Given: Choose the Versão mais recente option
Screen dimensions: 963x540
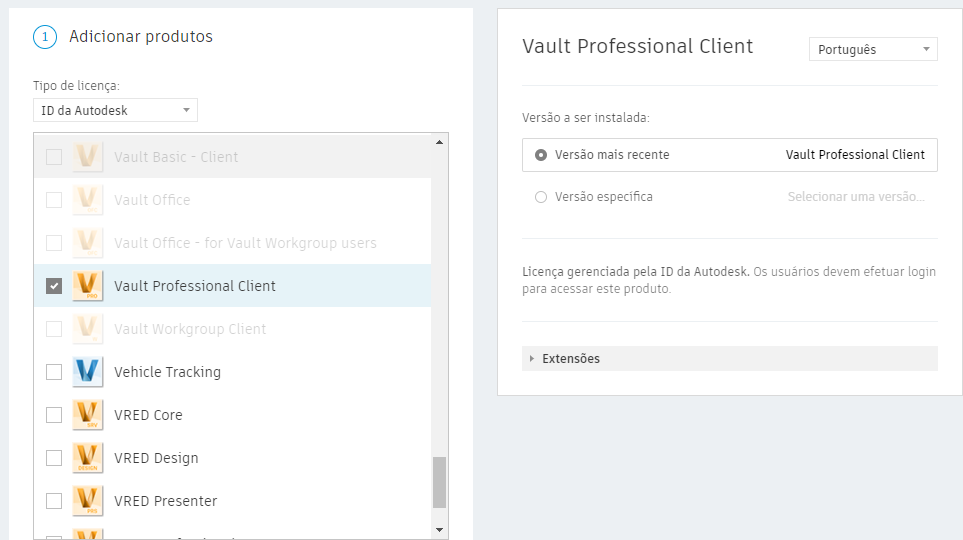Looking at the screenshot, I should [x=541, y=155].
